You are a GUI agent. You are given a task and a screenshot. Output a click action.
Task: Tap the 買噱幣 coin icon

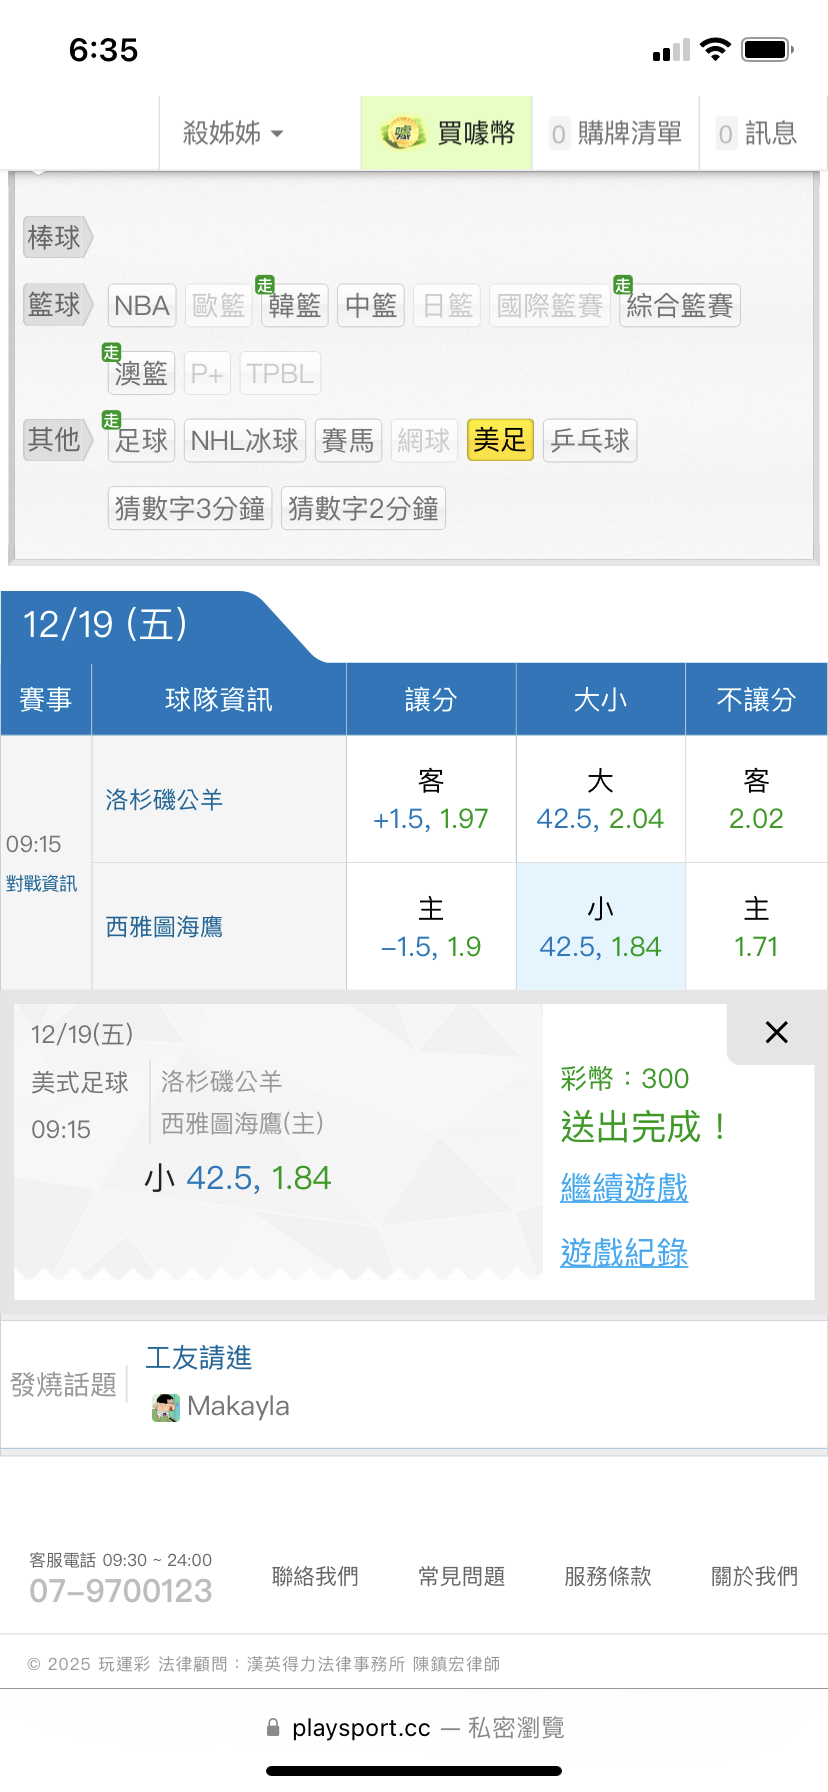[403, 133]
